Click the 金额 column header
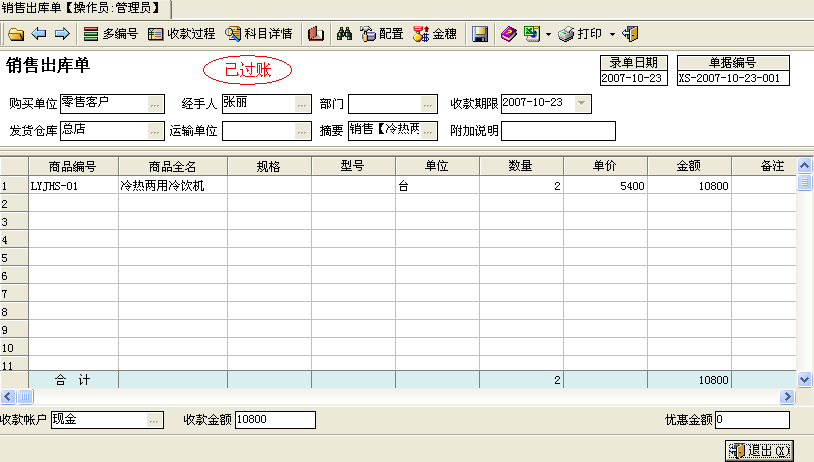The image size is (814, 462). click(x=689, y=166)
